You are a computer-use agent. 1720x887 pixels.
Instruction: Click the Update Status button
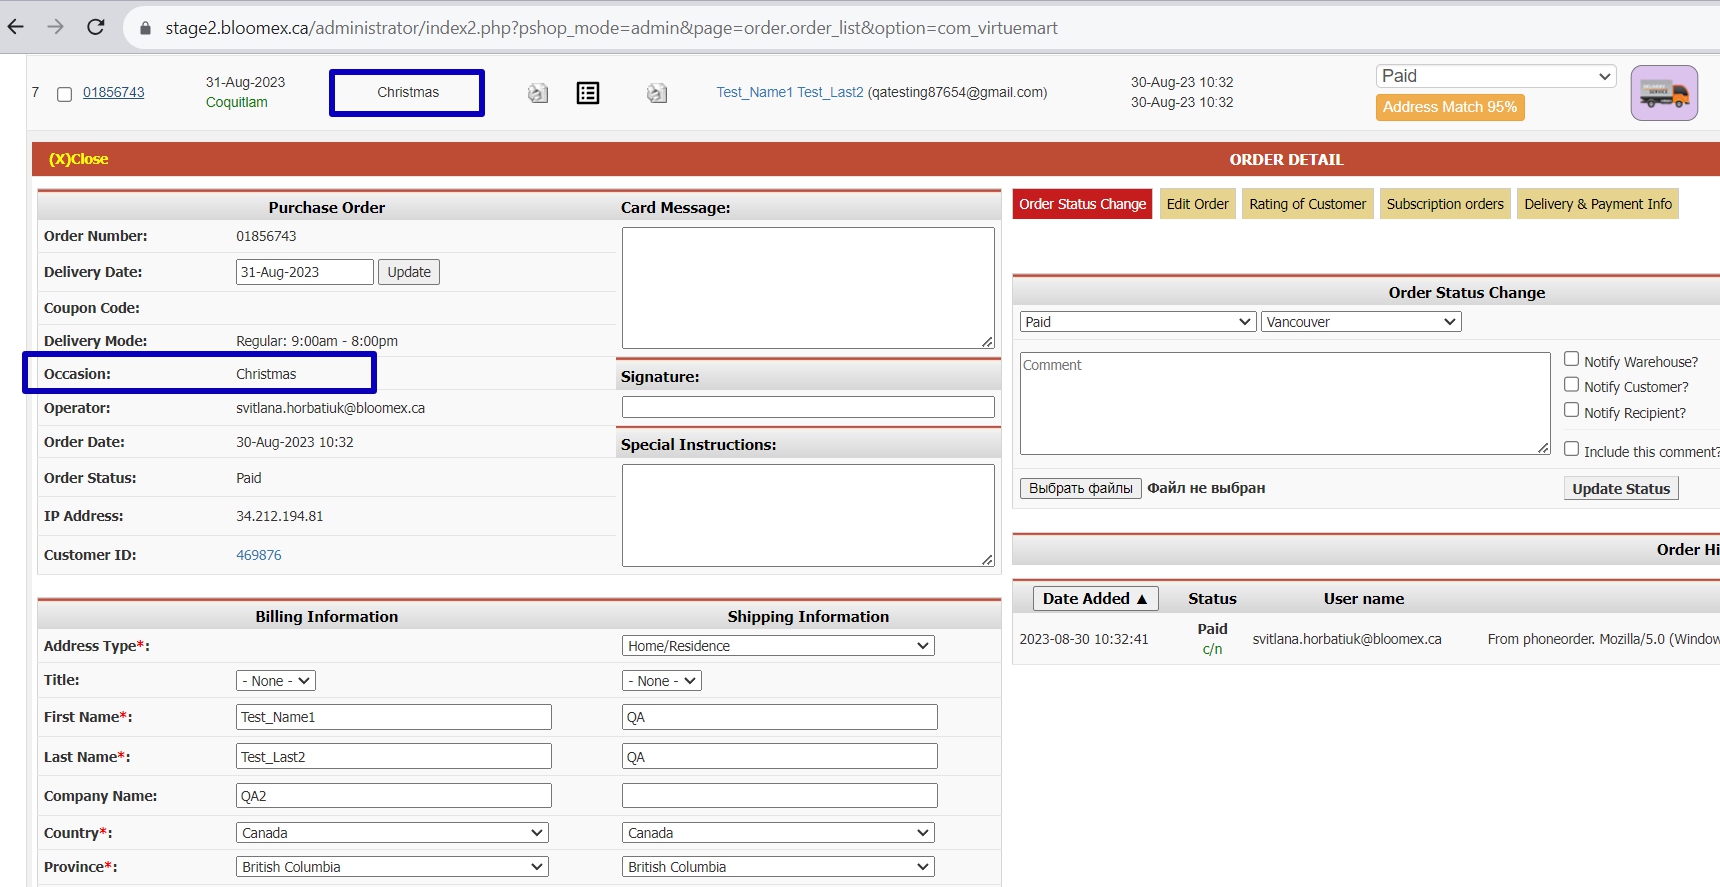(x=1621, y=489)
